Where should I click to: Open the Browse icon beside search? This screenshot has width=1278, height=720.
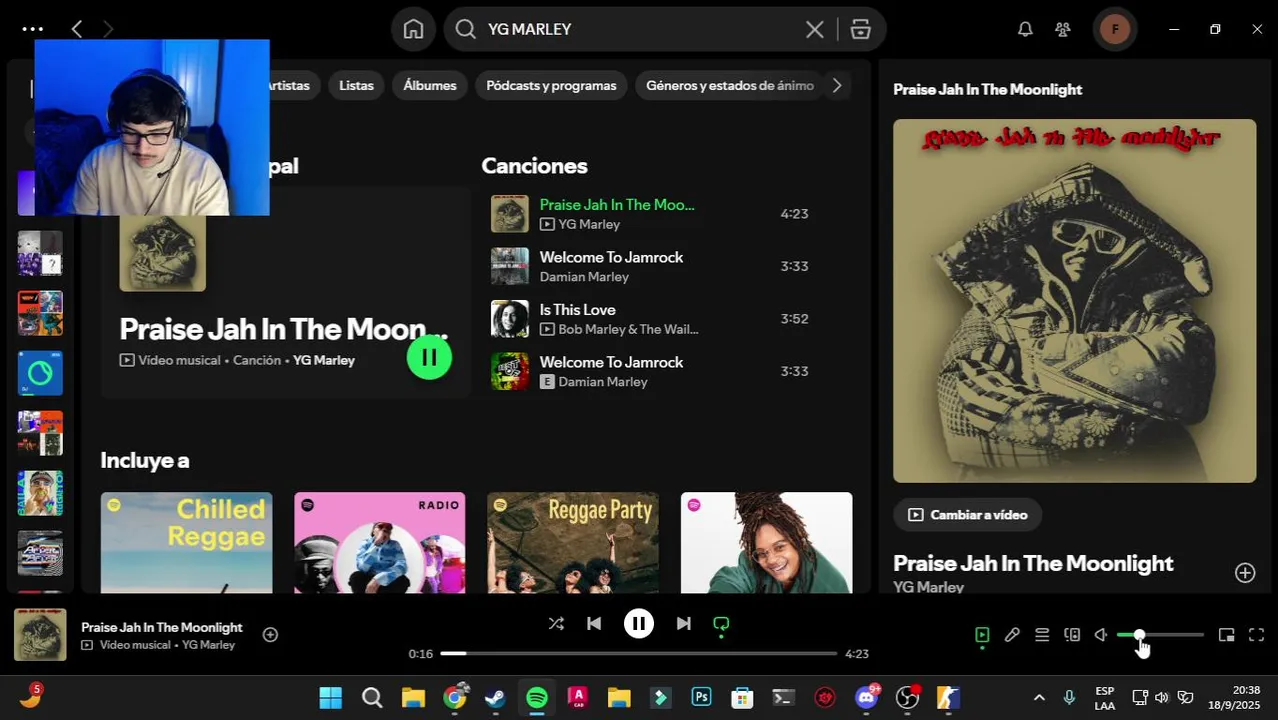click(x=861, y=29)
